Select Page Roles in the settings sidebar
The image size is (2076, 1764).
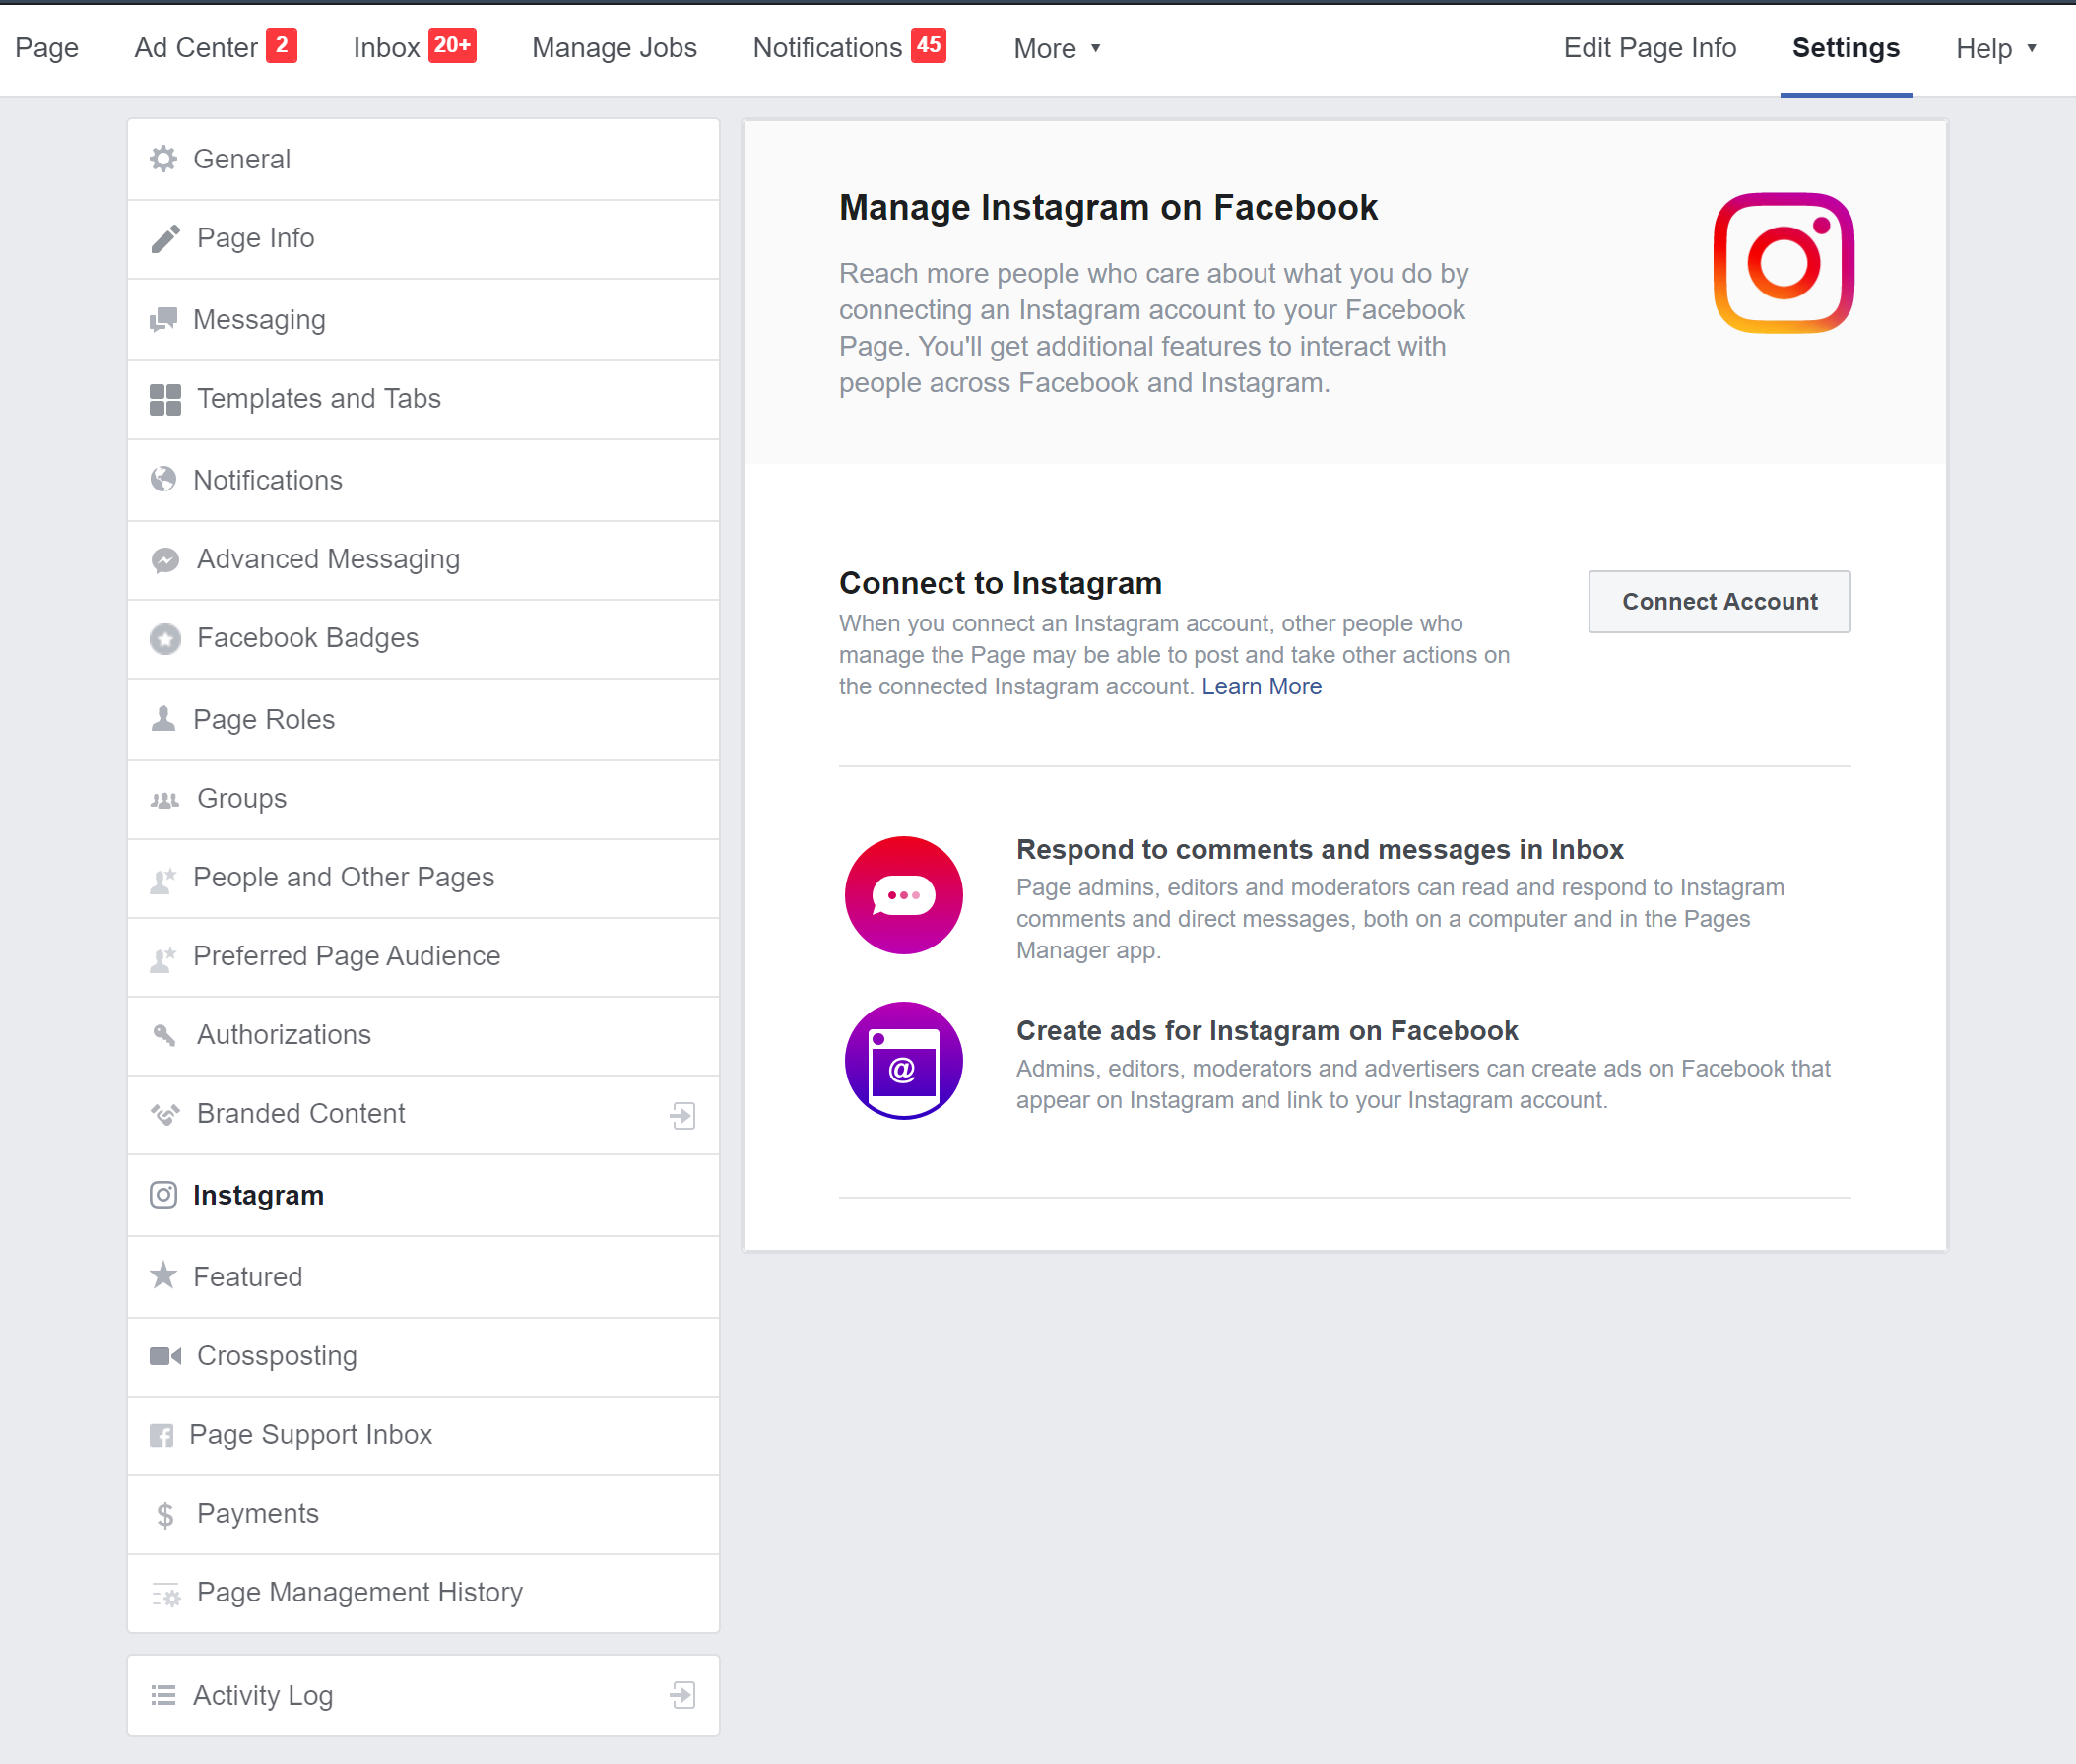point(263,719)
